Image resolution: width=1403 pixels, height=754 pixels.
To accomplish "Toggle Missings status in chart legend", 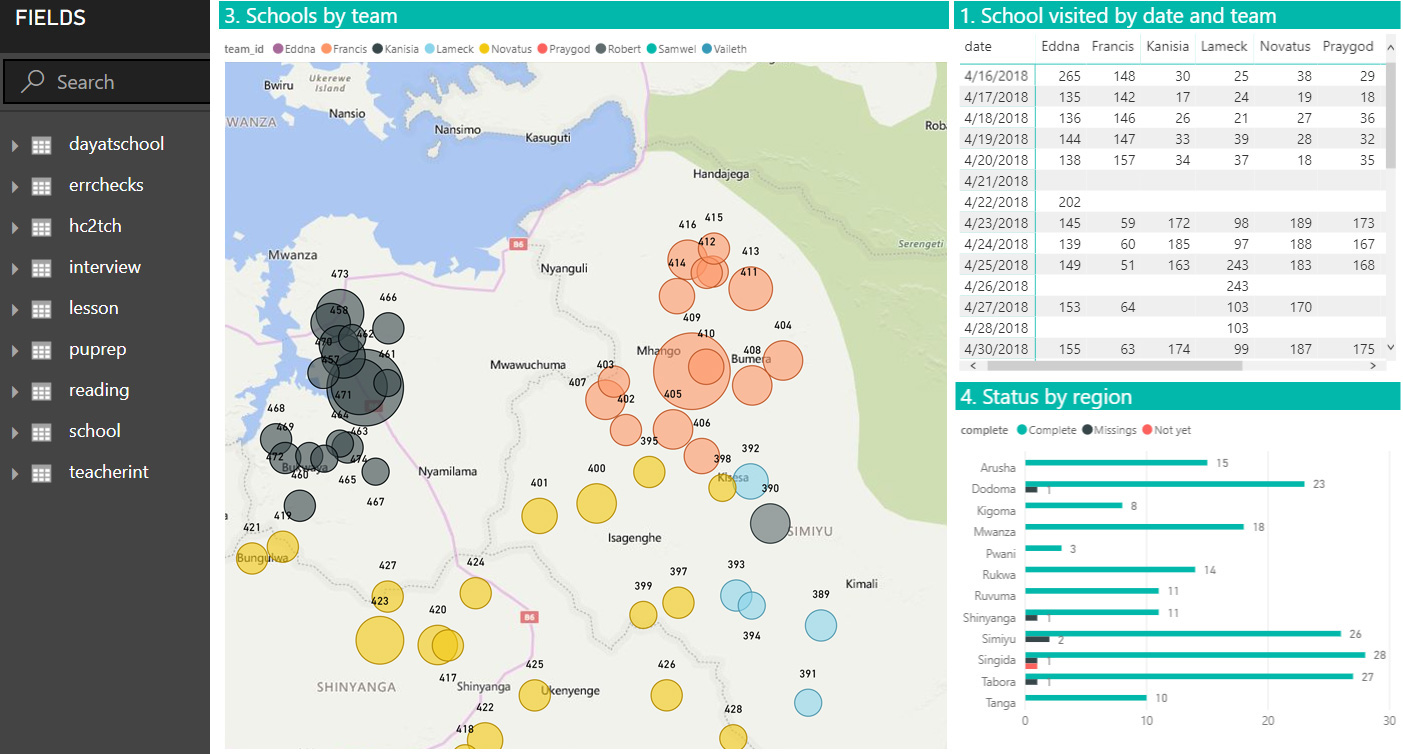I will pos(1110,430).
